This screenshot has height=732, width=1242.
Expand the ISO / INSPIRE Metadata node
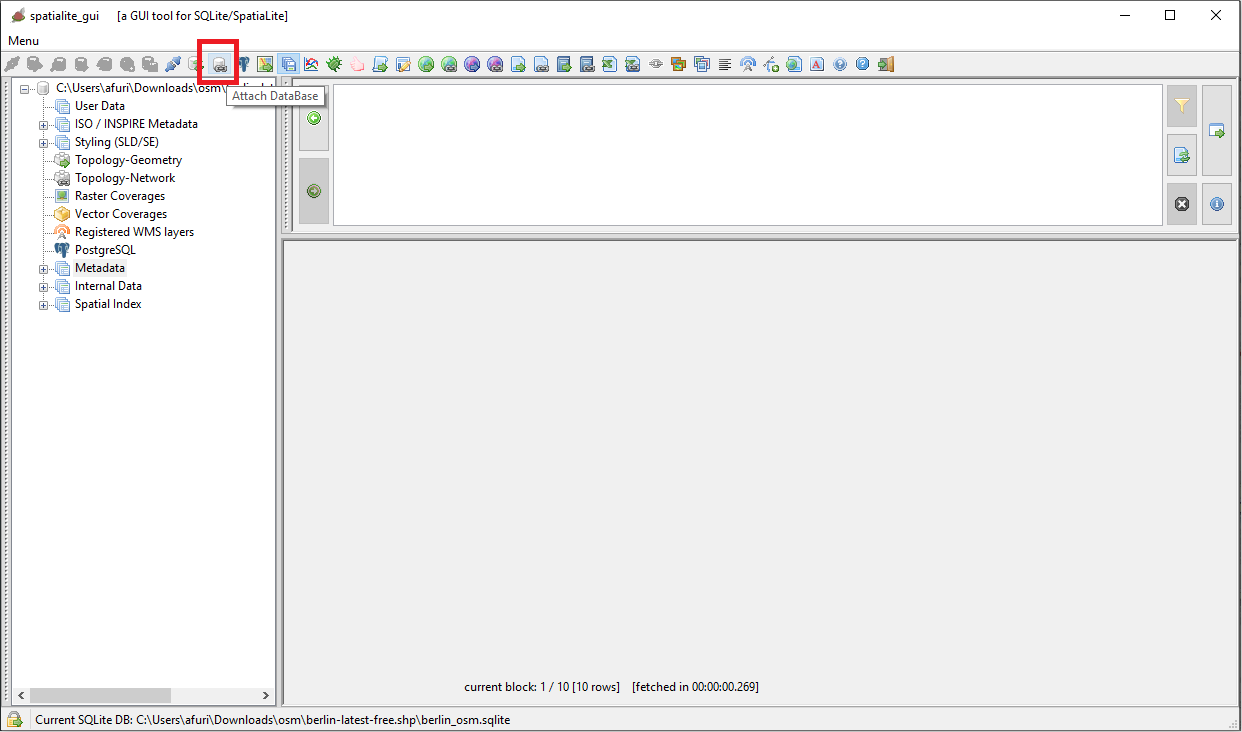(44, 124)
